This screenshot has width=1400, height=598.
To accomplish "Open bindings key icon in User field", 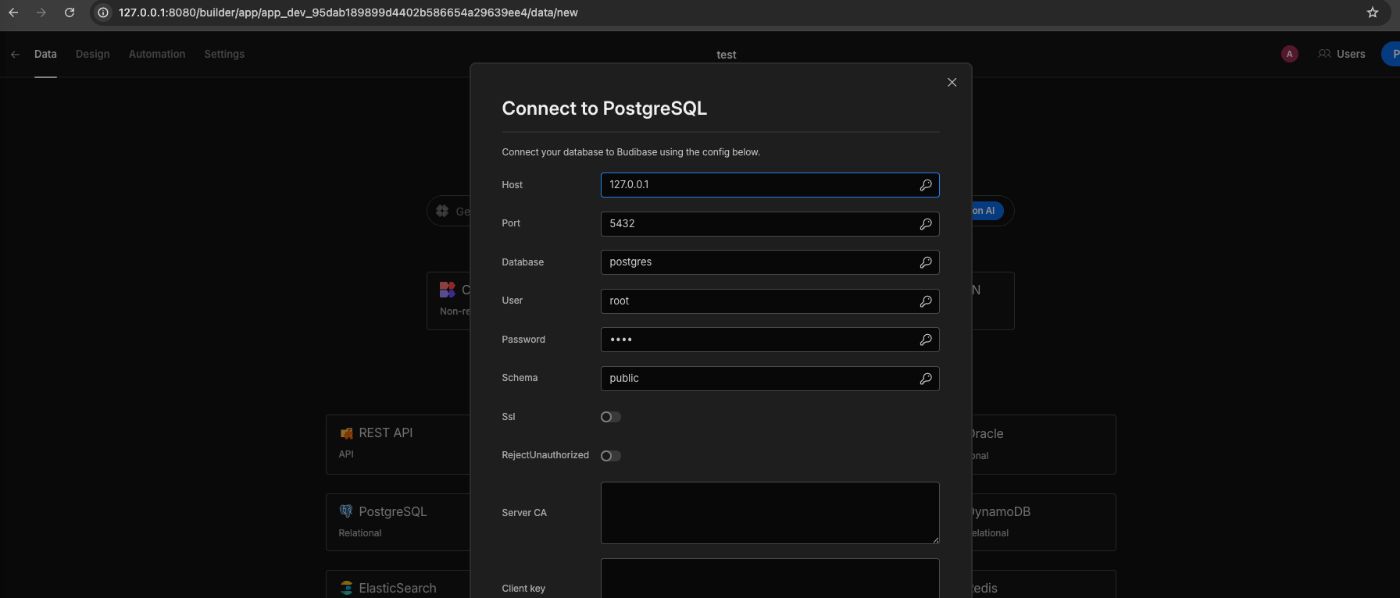I will [926, 301].
